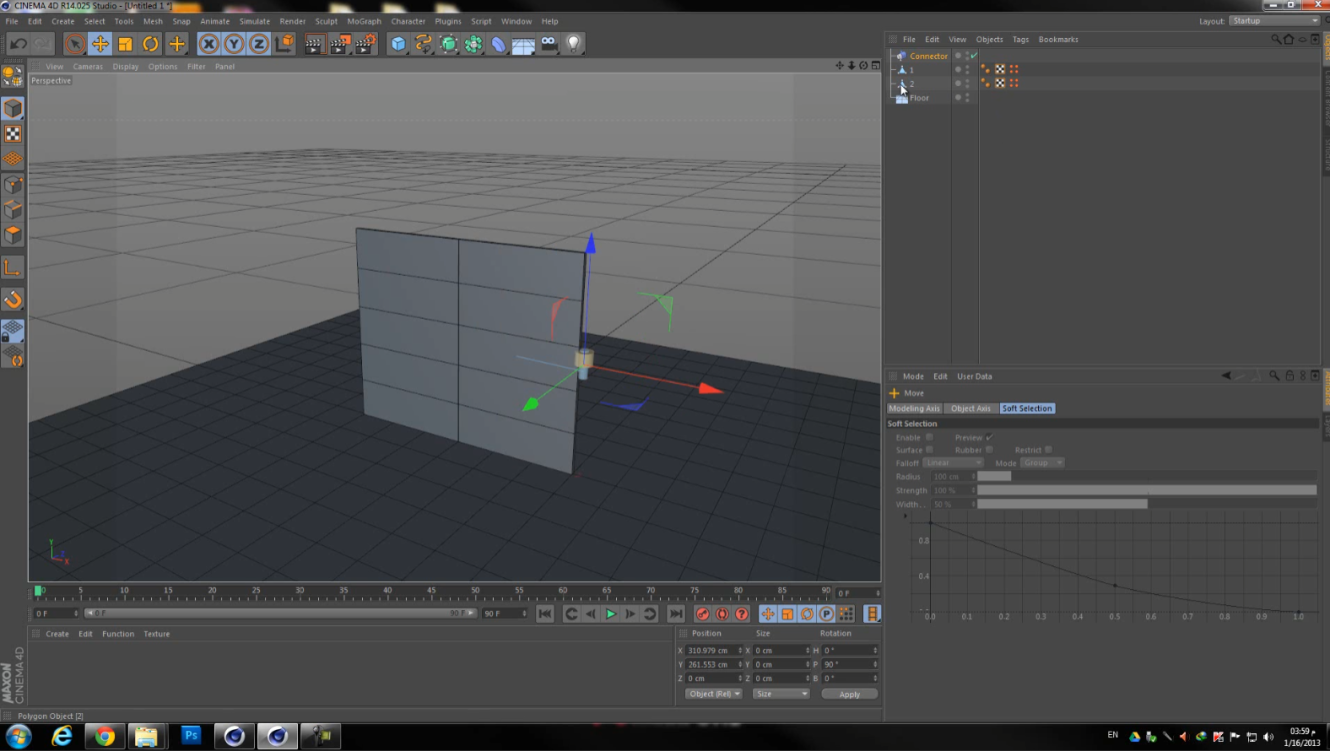The image size is (1330, 751).
Task: Add a Light object bulb icon
Action: point(574,44)
